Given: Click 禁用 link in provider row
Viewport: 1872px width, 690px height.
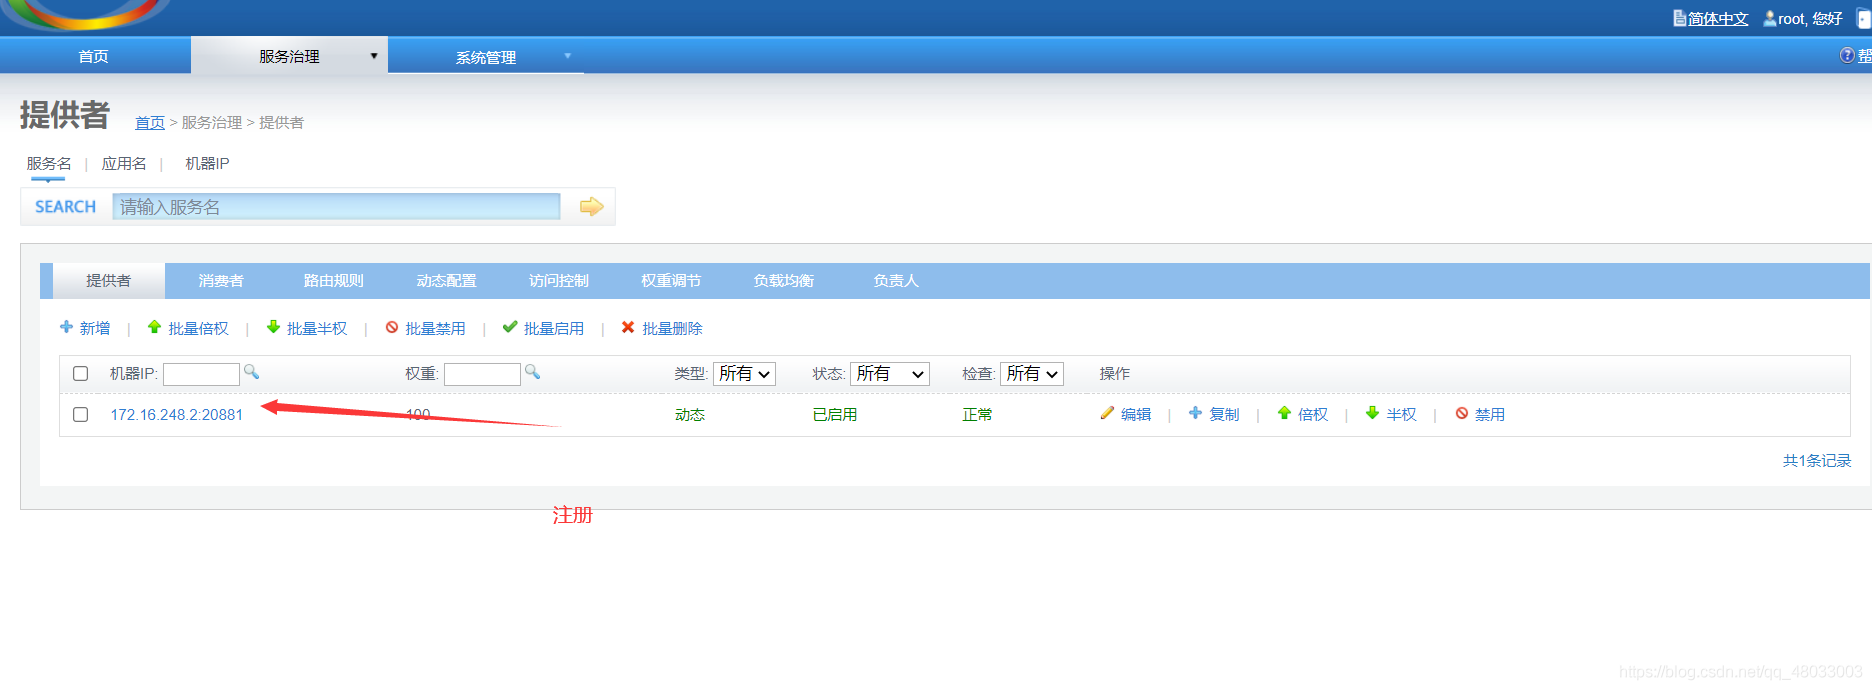Looking at the screenshot, I should tap(1490, 414).
